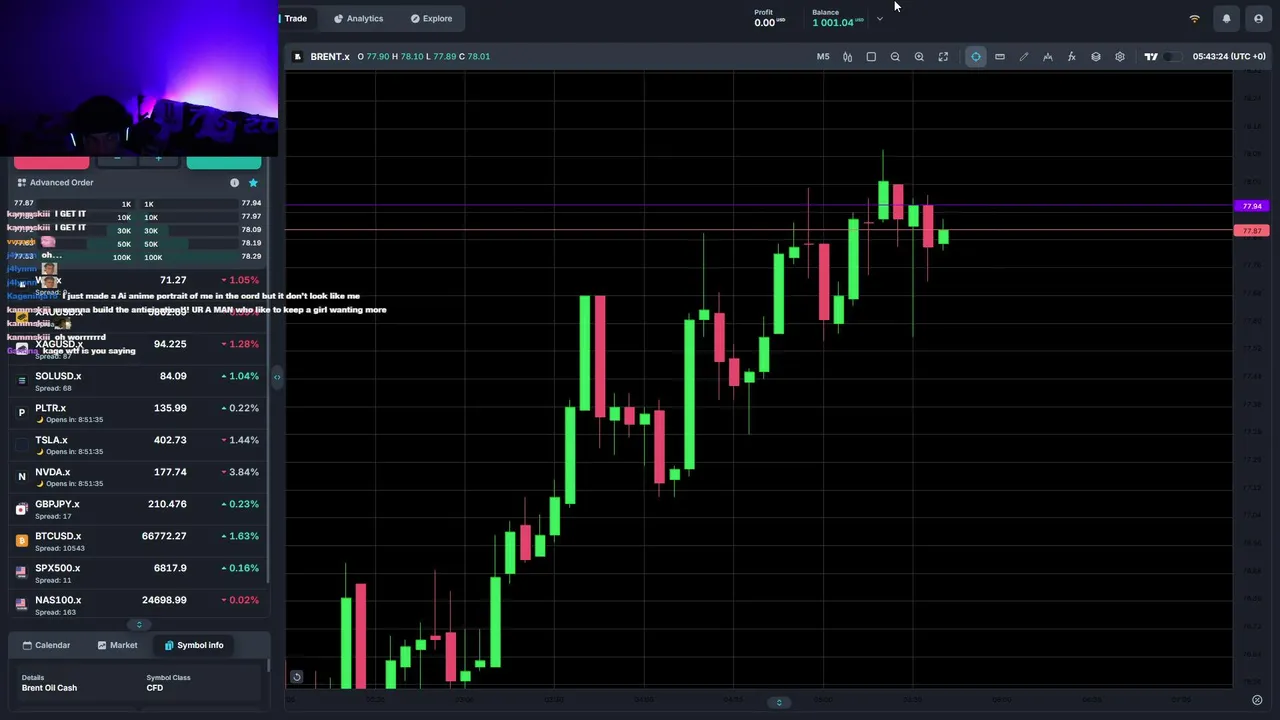Click the info icon beside Advanced Order
Viewport: 1280px width, 720px height.
click(234, 183)
